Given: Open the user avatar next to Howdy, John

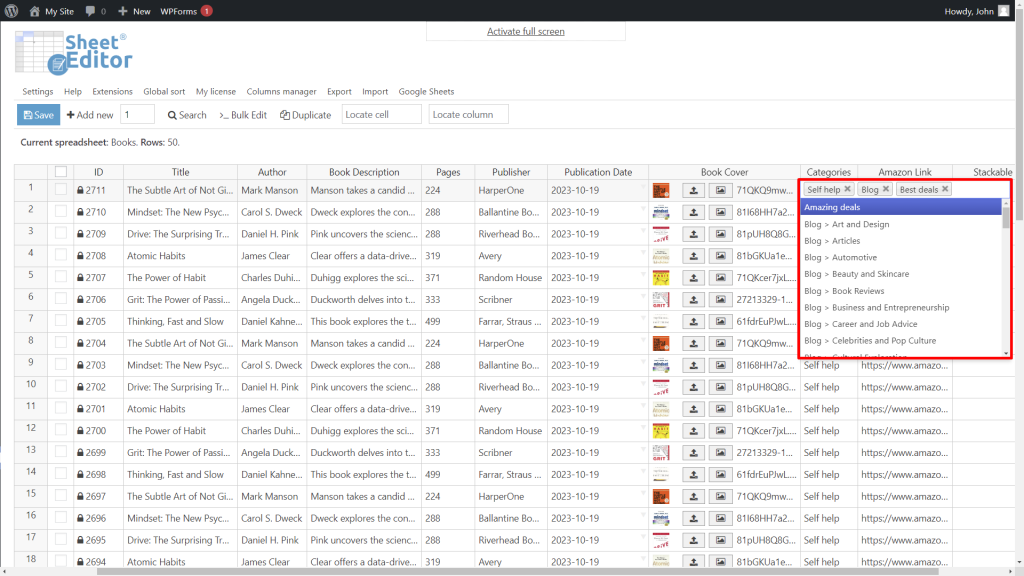Looking at the screenshot, I should 1004,11.
